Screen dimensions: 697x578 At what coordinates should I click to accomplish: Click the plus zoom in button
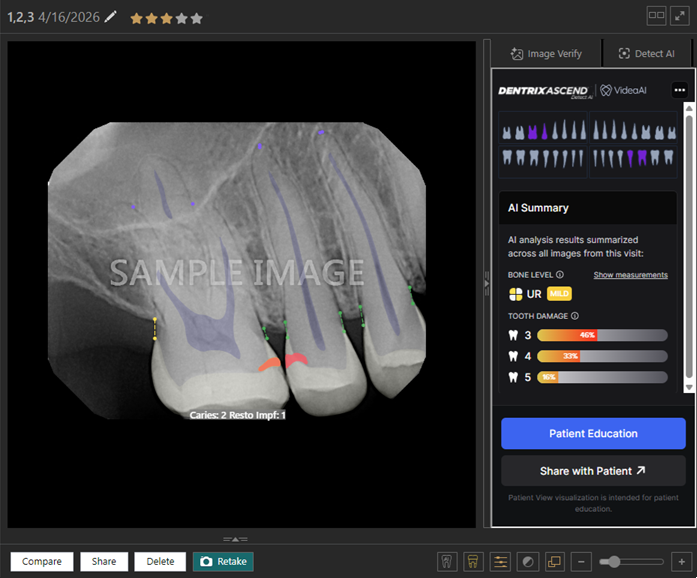click(x=680, y=562)
